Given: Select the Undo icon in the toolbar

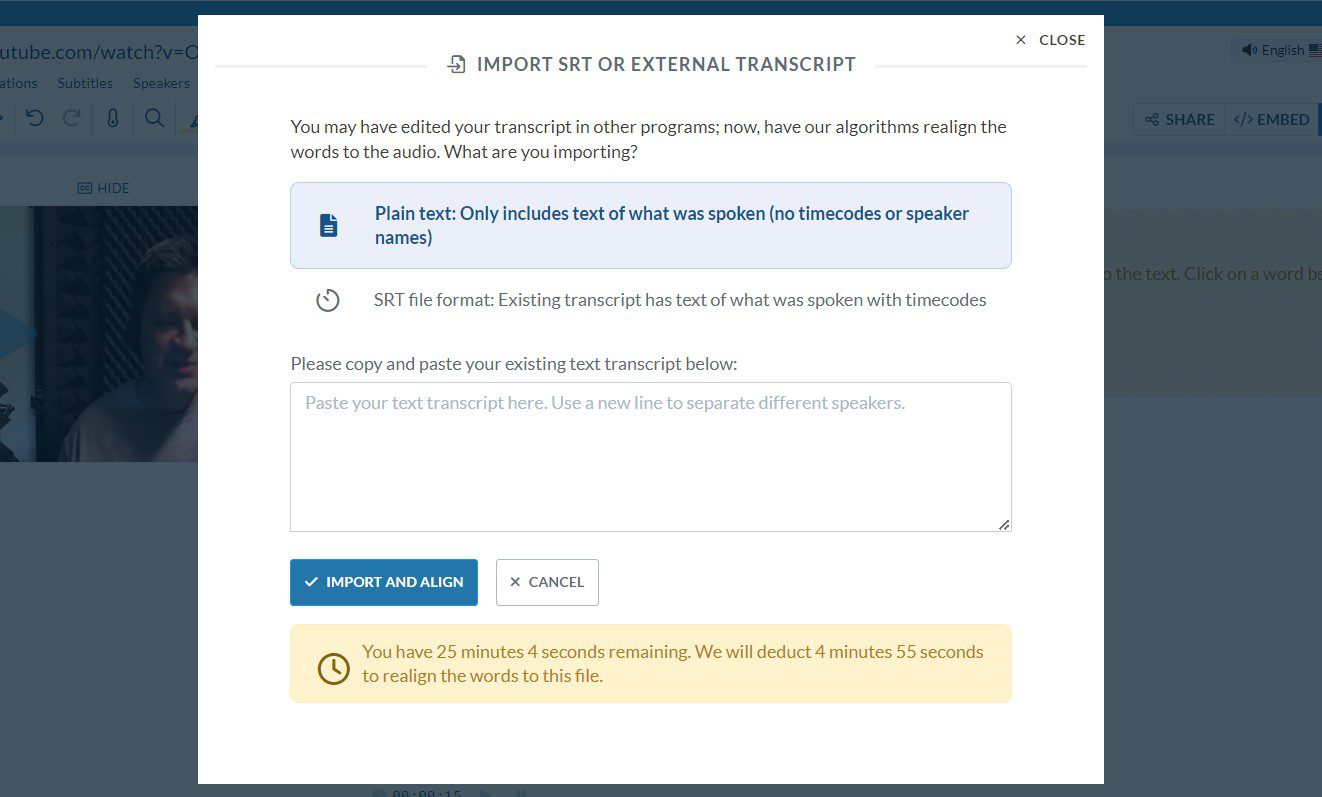Looking at the screenshot, I should coord(36,118).
